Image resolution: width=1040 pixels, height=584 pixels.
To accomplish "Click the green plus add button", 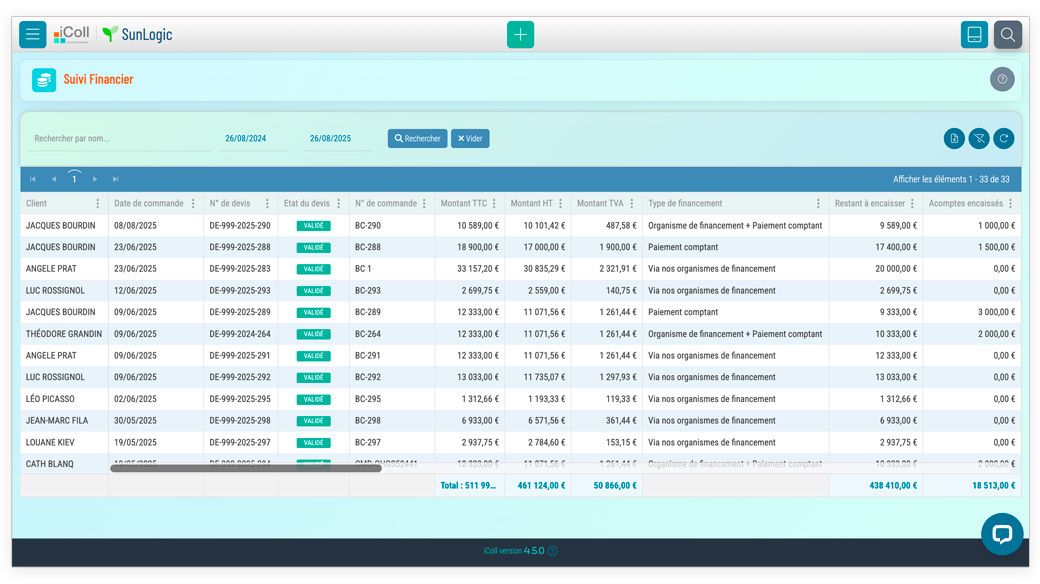I will pyautogui.click(x=520, y=34).
